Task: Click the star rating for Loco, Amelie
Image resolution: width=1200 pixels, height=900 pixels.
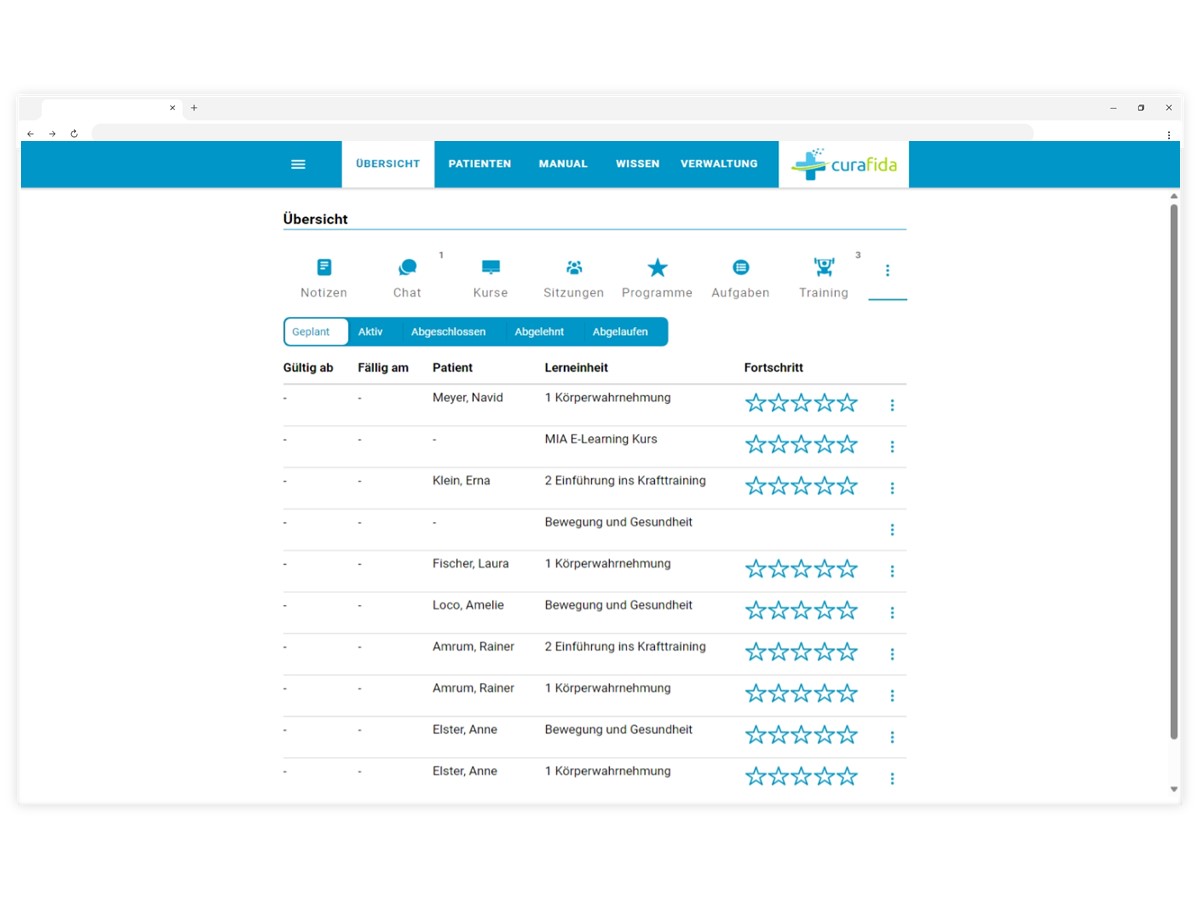Action: click(x=801, y=610)
